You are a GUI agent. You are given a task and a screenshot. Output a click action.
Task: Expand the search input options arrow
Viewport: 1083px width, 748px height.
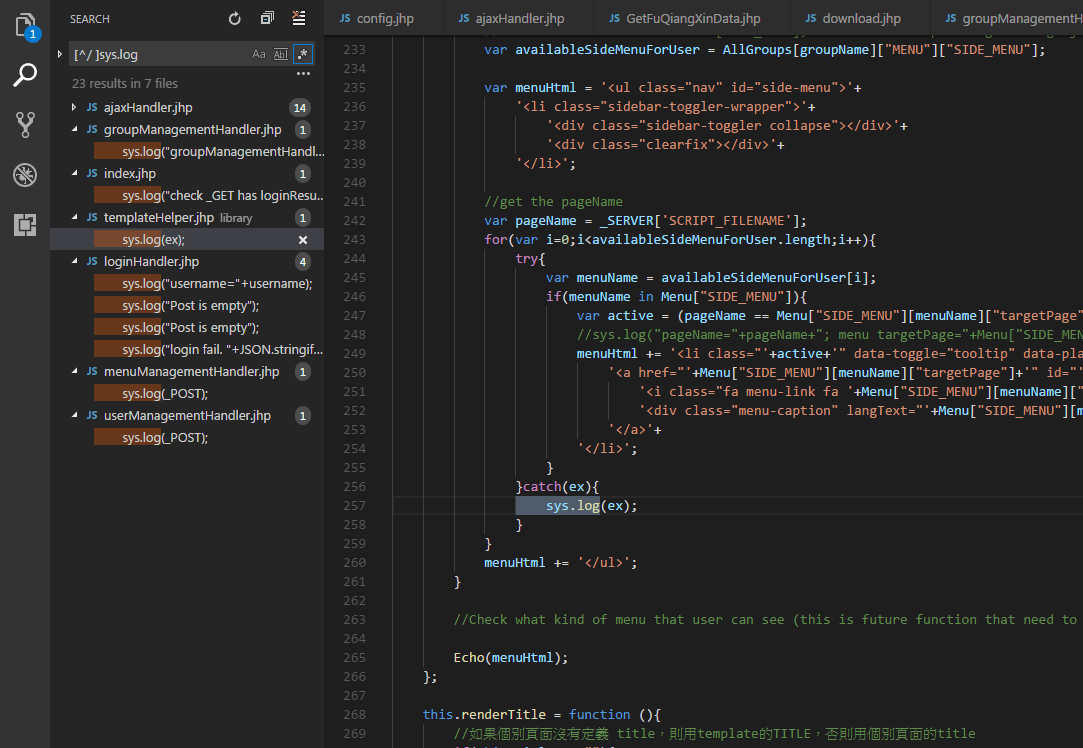click(x=61, y=54)
